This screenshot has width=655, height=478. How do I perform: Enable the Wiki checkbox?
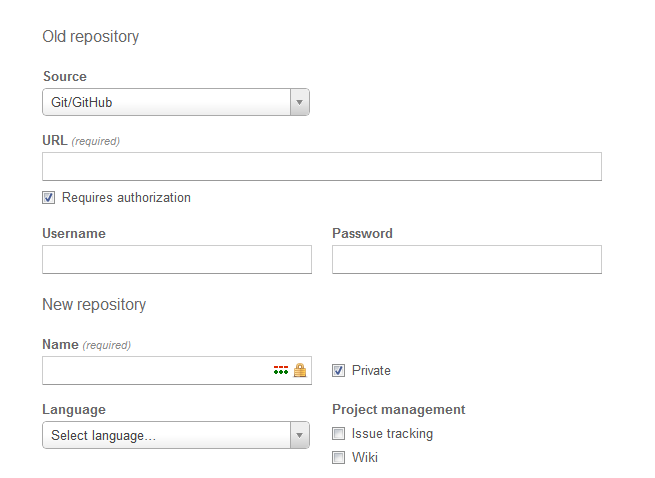click(x=338, y=458)
